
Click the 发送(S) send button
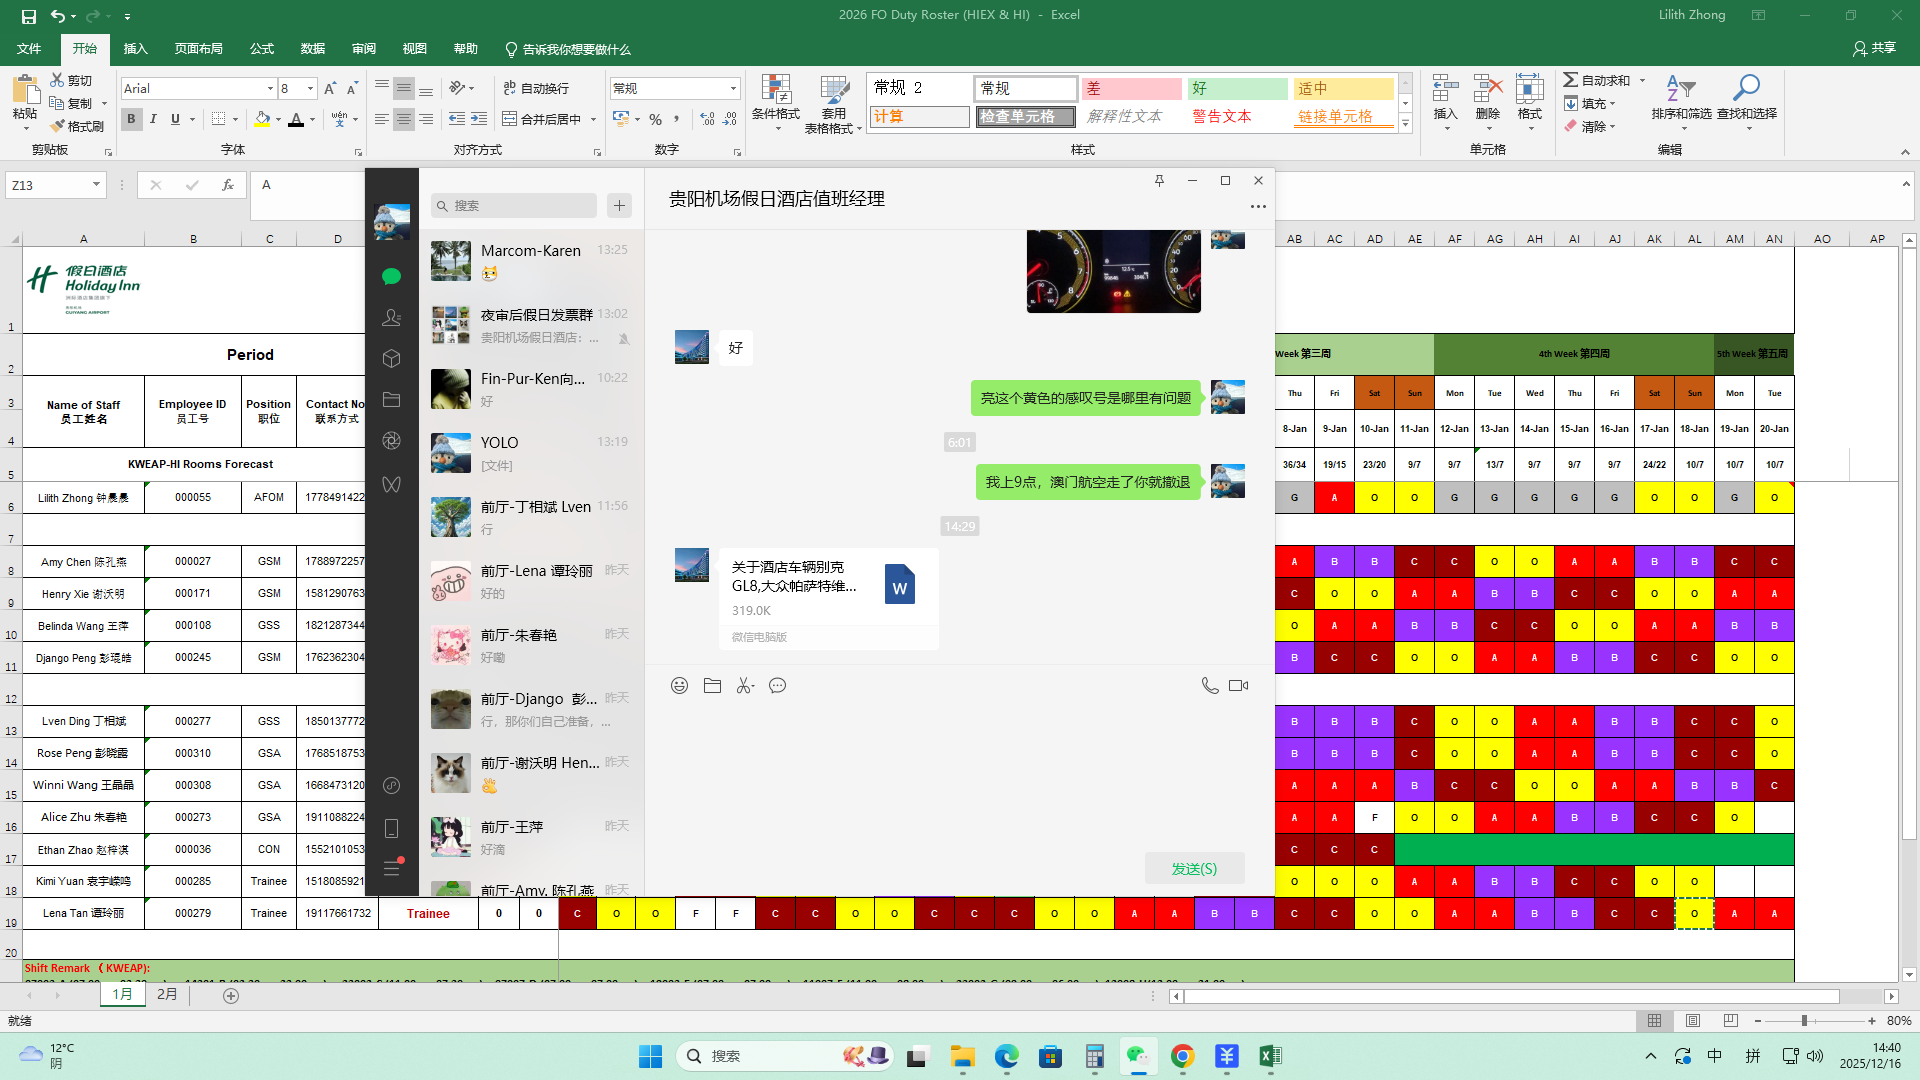click(x=1194, y=869)
